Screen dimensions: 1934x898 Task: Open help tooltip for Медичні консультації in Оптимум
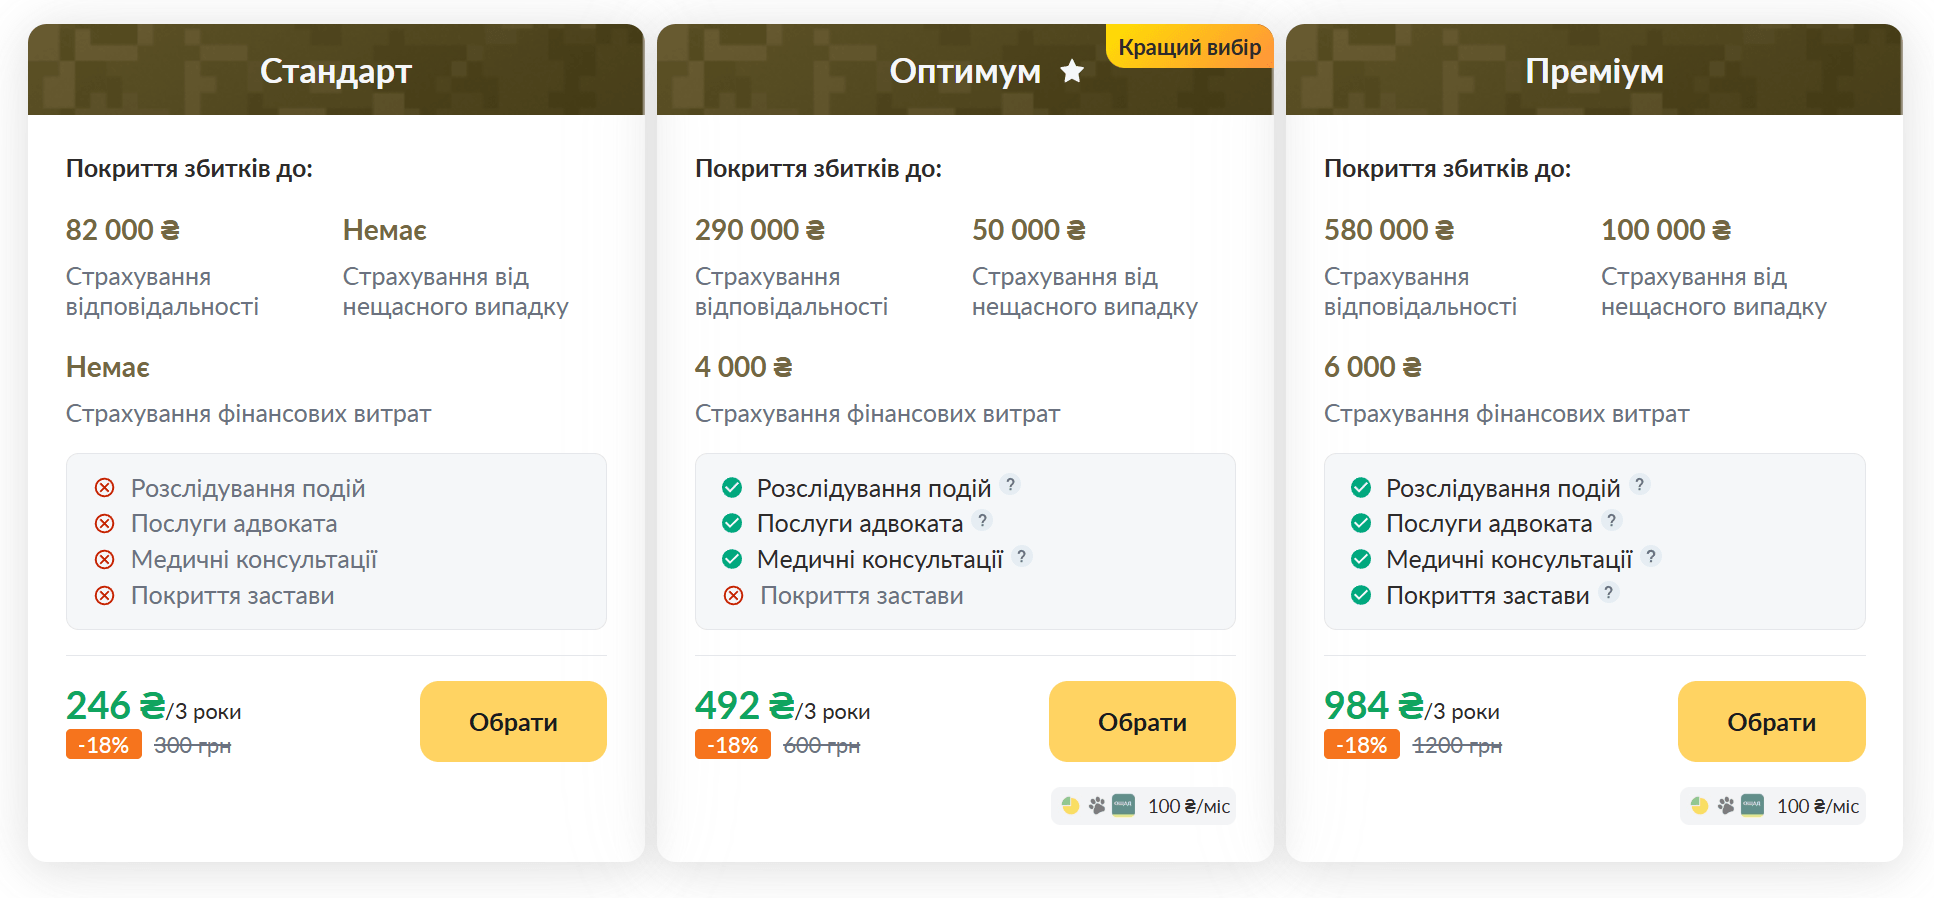(1022, 556)
